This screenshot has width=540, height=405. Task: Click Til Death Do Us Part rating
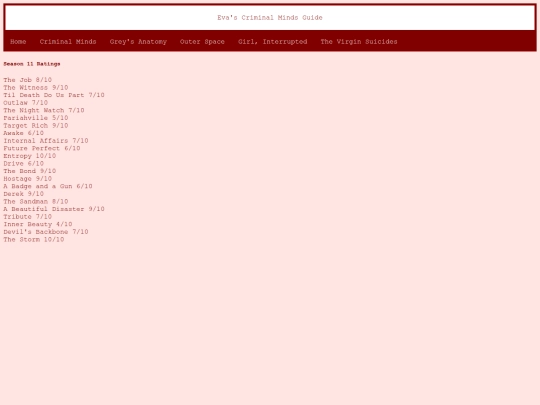[54, 95]
